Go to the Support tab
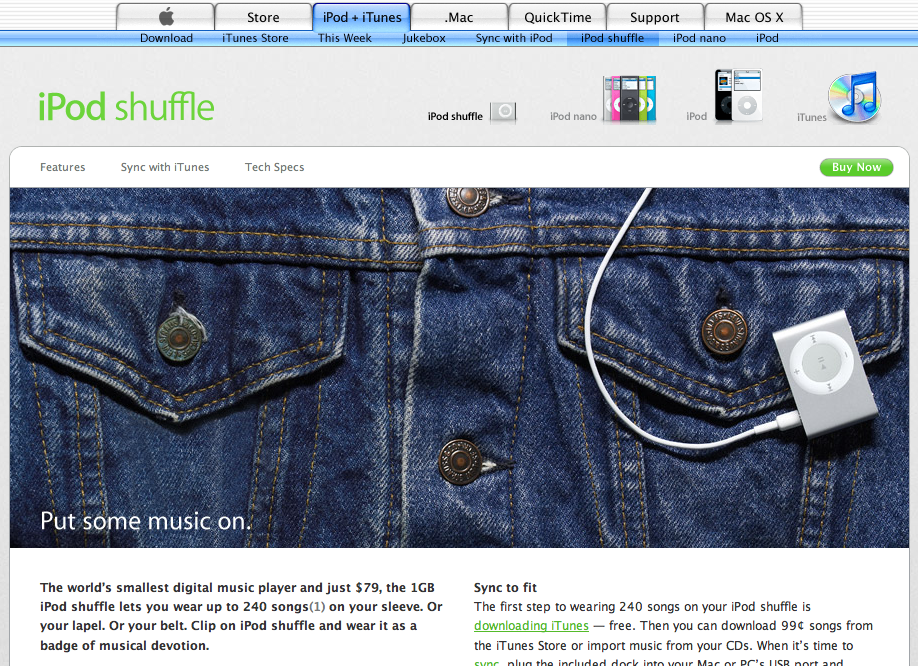This screenshot has width=918, height=666. 655,17
